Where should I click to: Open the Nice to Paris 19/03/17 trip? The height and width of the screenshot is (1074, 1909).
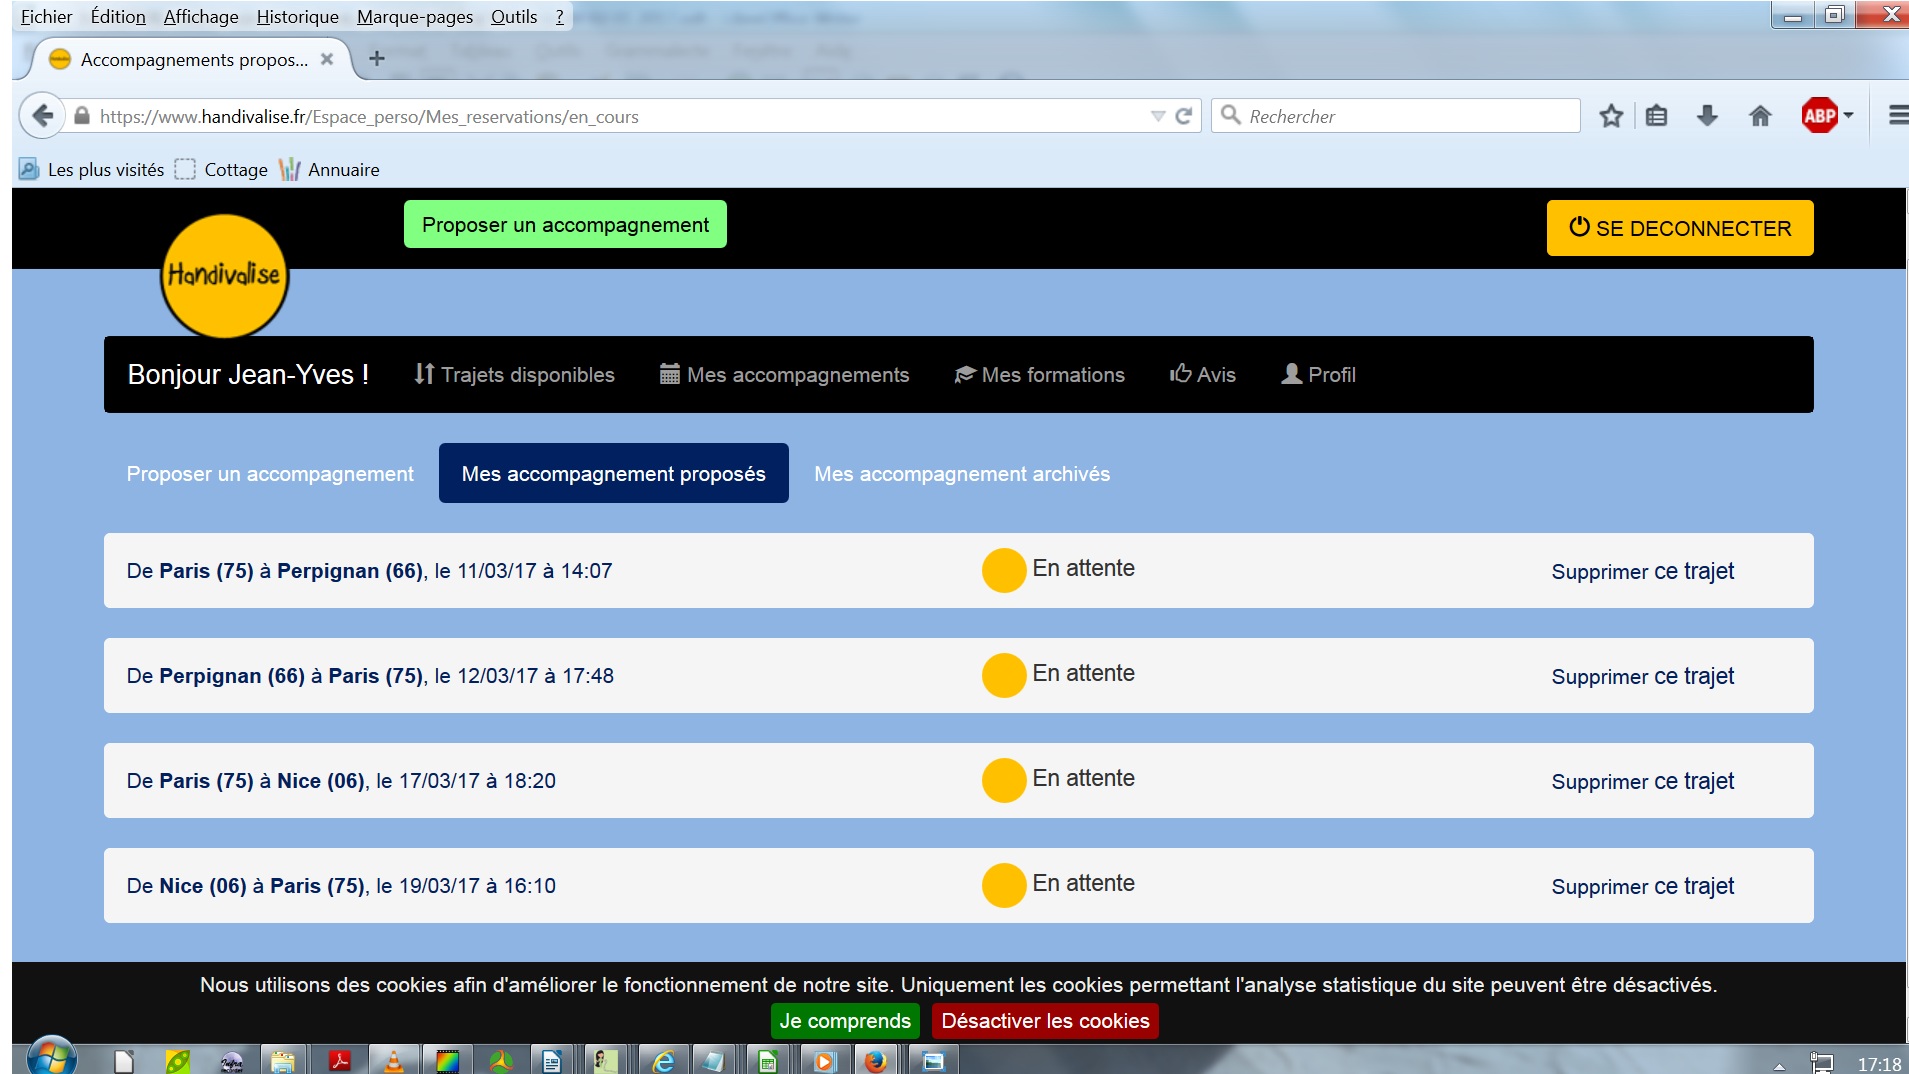tap(341, 886)
